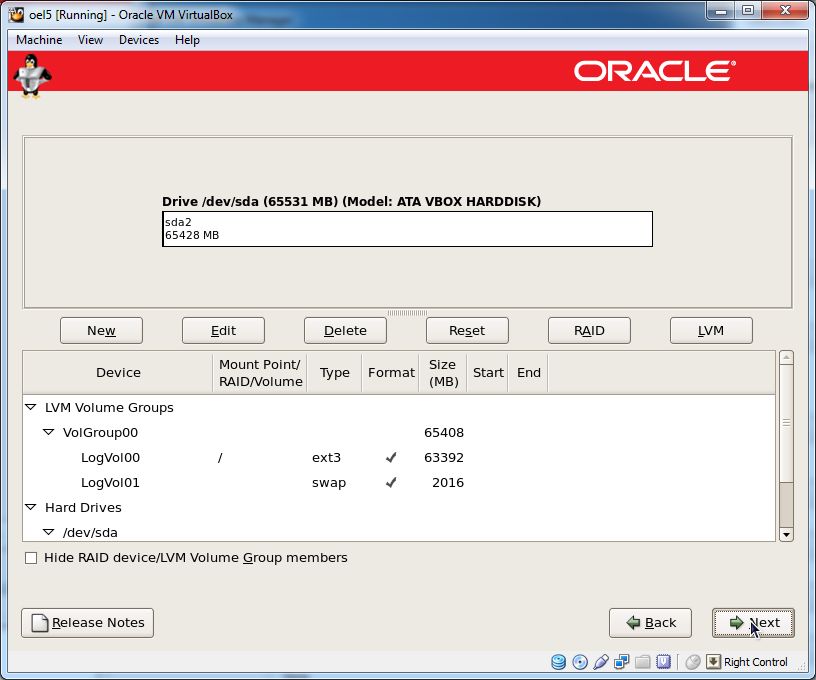Click Next to continue installation
The height and width of the screenshot is (680, 816).
click(754, 623)
